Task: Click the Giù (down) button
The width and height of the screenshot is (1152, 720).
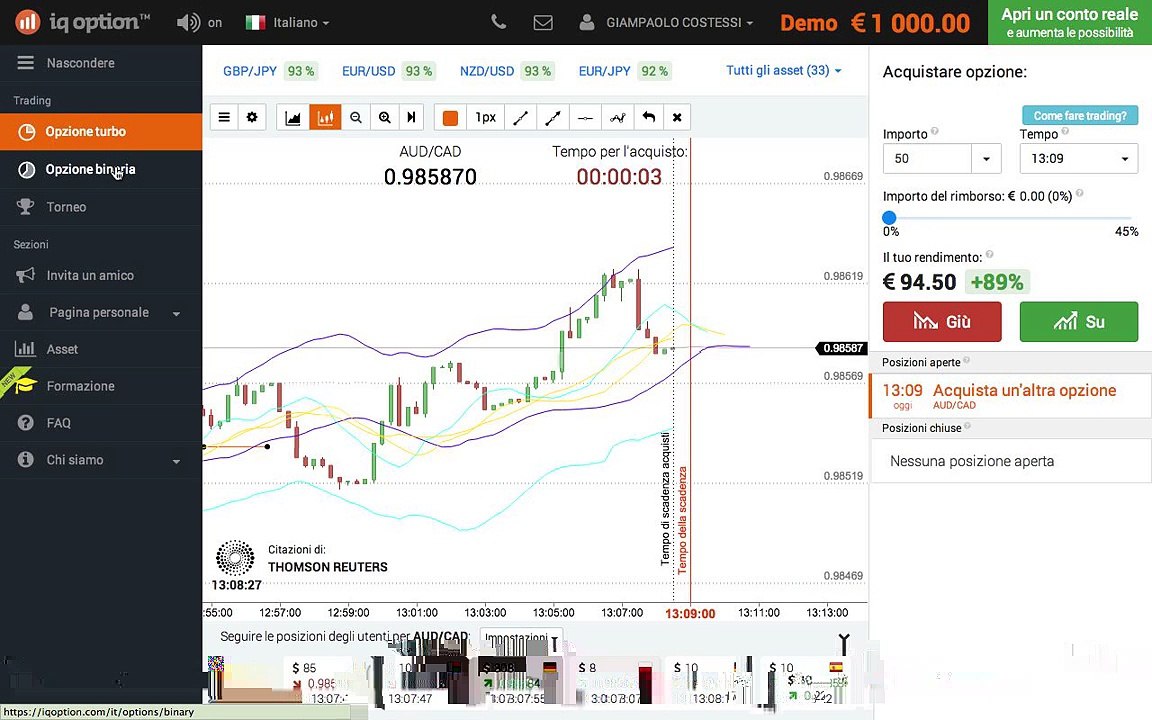Action: point(942,322)
